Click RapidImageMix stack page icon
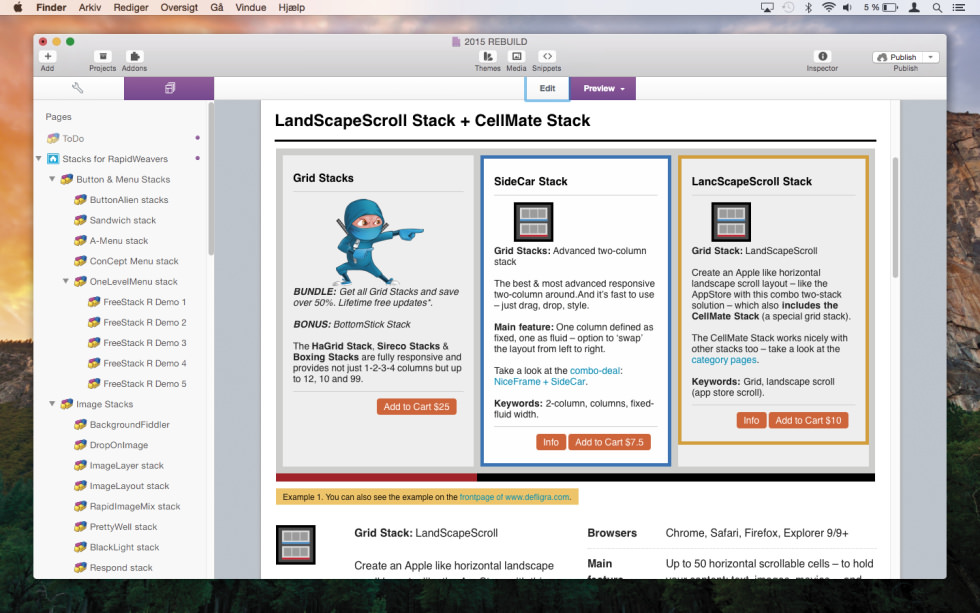Screen dimensions: 980x613 80,506
